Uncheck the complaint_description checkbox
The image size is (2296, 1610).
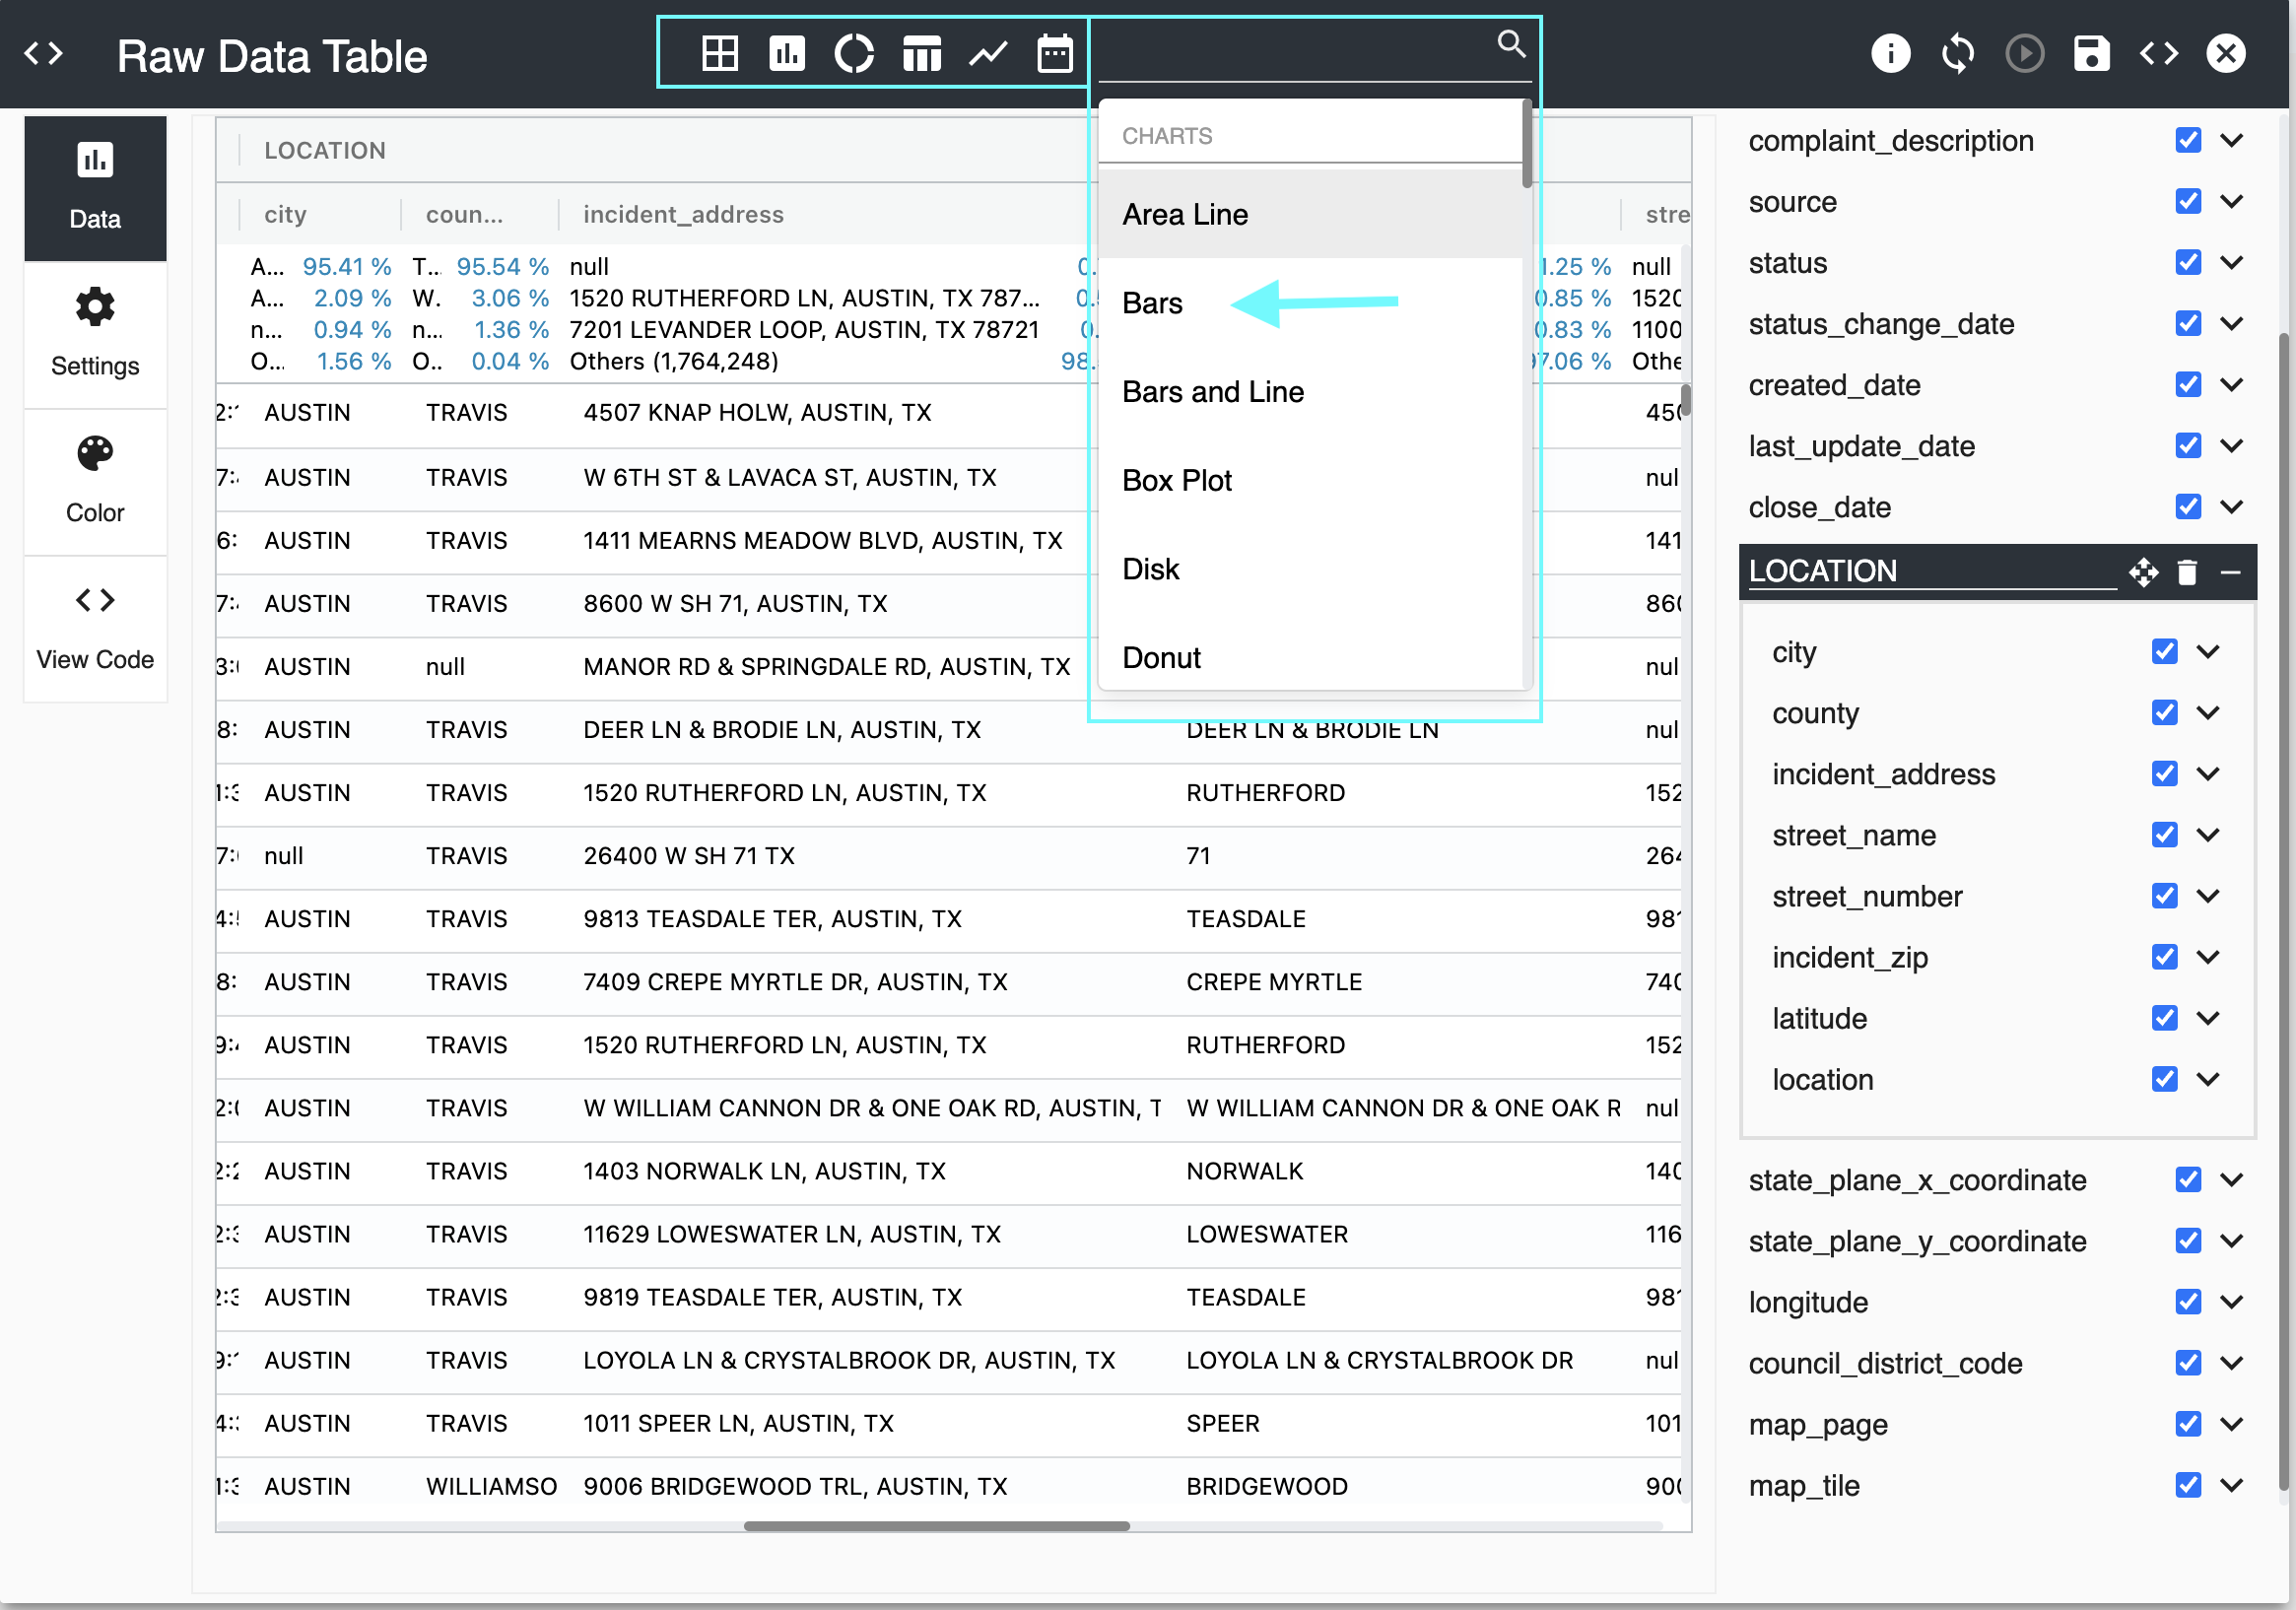[2187, 140]
